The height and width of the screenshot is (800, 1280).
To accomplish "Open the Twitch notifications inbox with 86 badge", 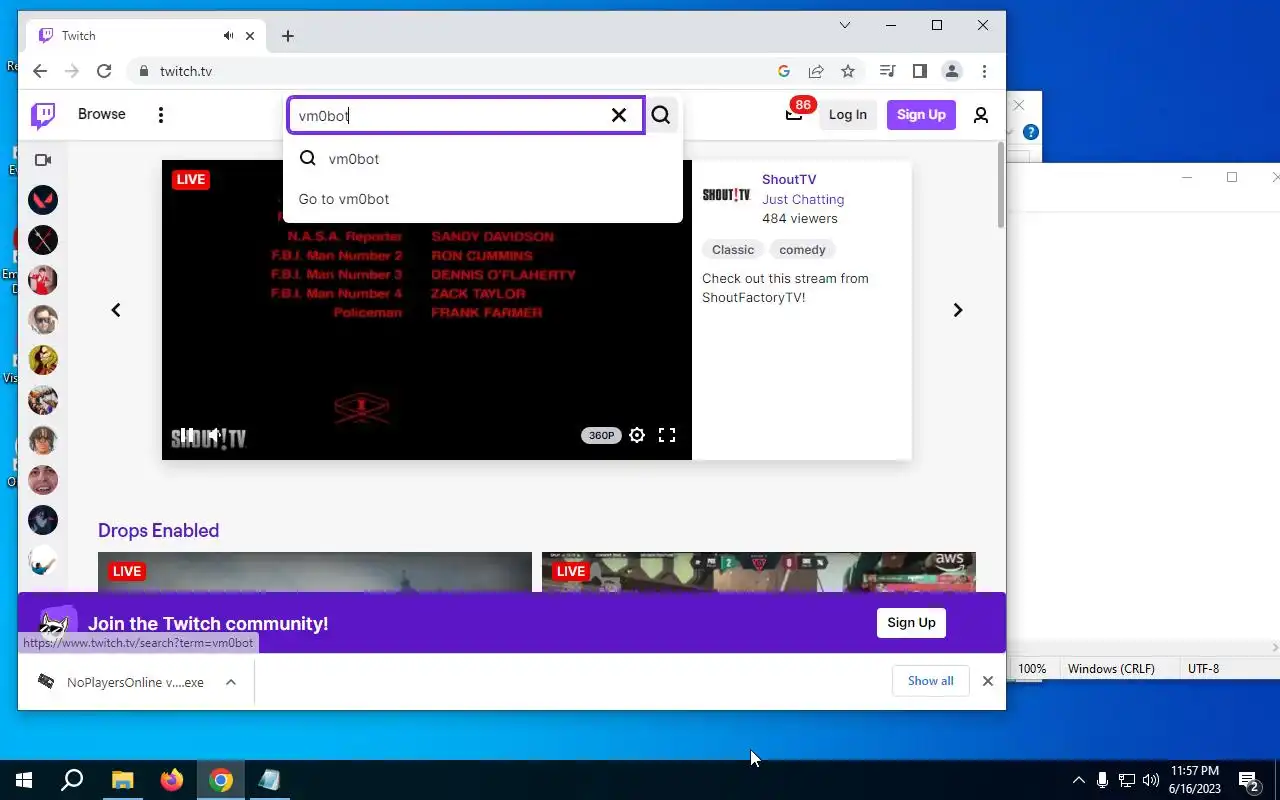I will 795,113.
